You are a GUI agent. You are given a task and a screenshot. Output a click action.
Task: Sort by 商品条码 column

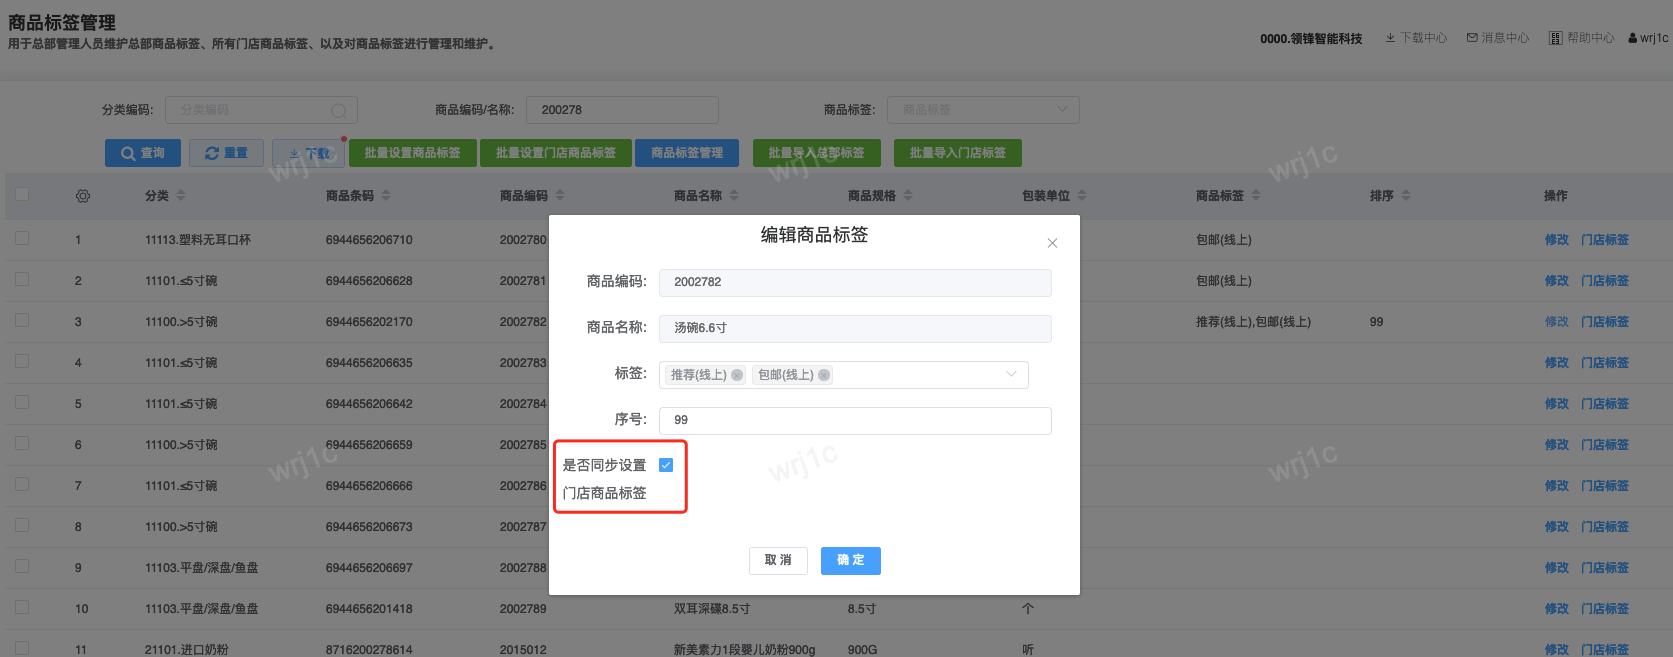click(386, 196)
